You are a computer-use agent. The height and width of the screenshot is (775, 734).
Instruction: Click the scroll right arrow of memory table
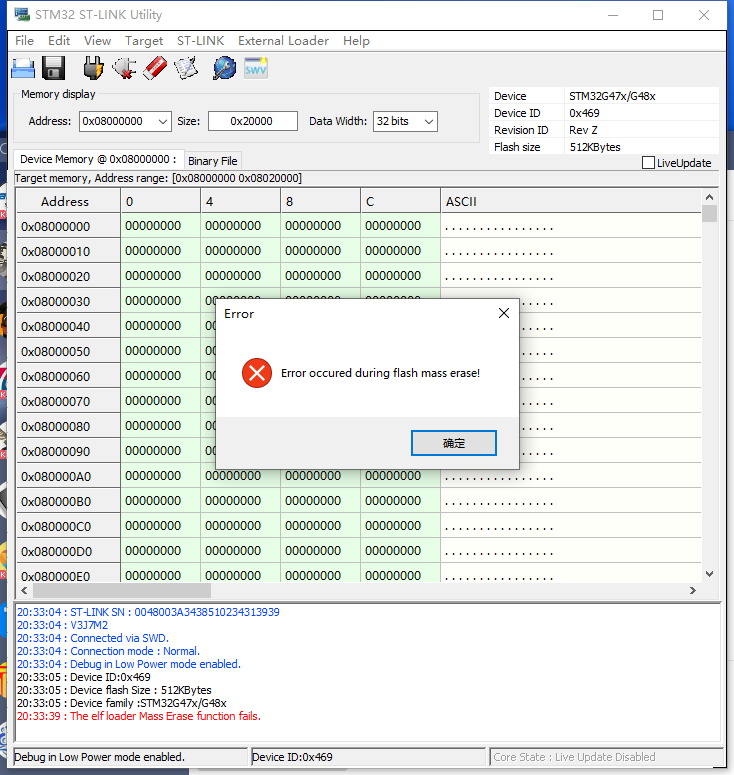click(x=692, y=590)
